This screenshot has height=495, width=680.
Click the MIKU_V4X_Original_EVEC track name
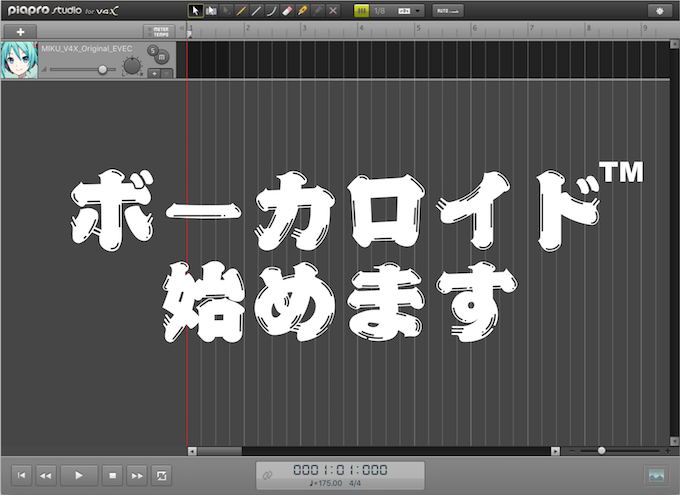tap(87, 49)
